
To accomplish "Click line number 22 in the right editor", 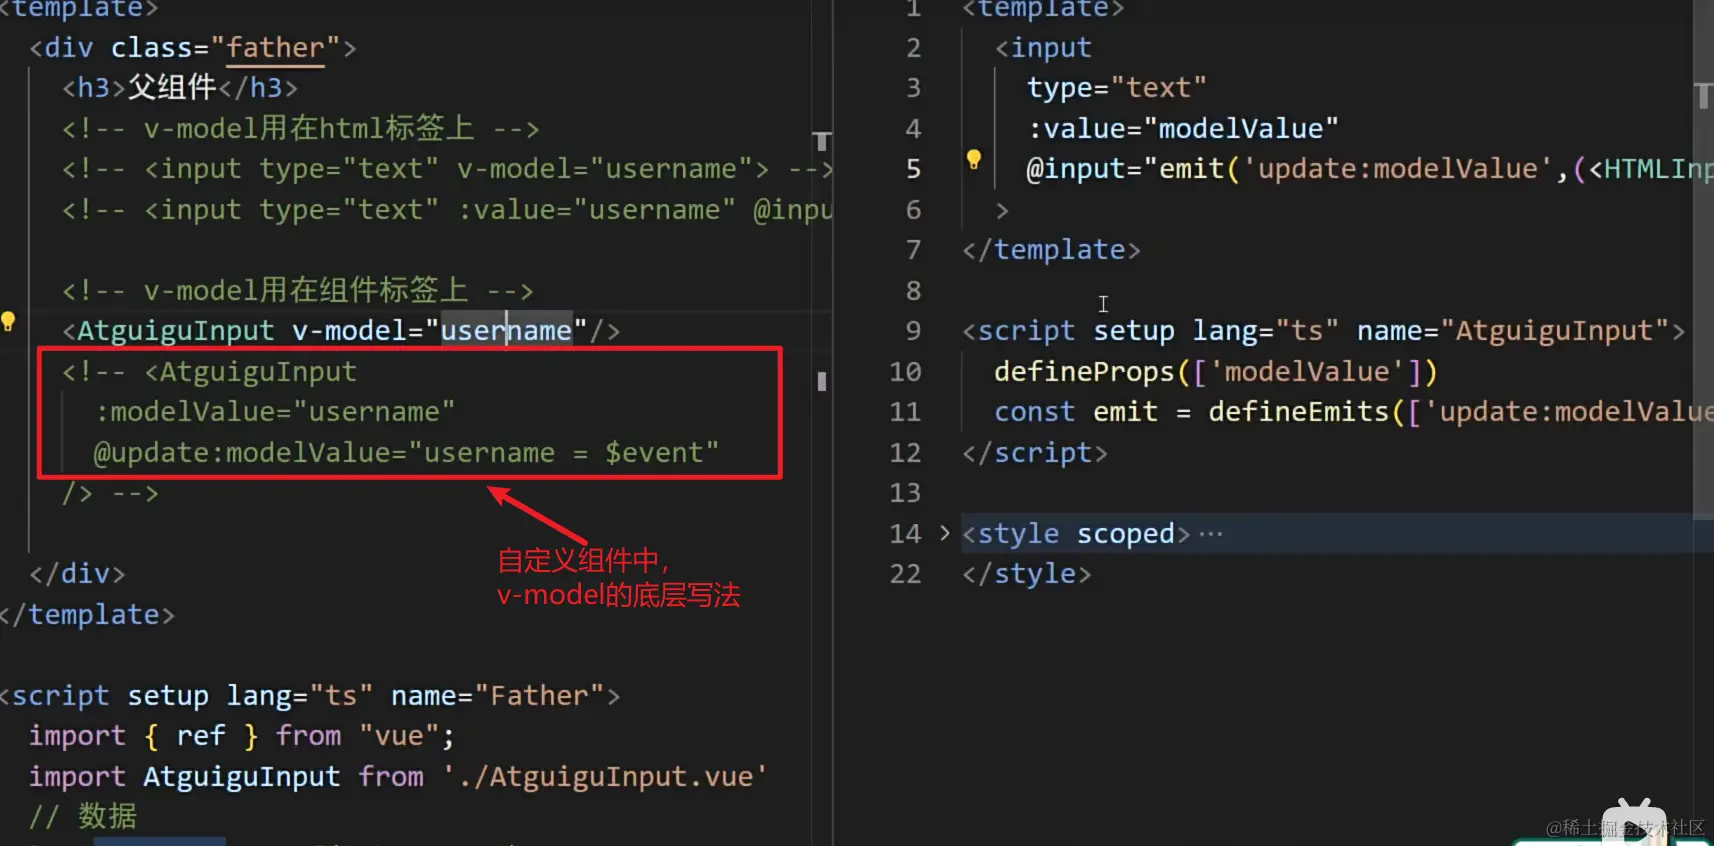I will 905,574.
